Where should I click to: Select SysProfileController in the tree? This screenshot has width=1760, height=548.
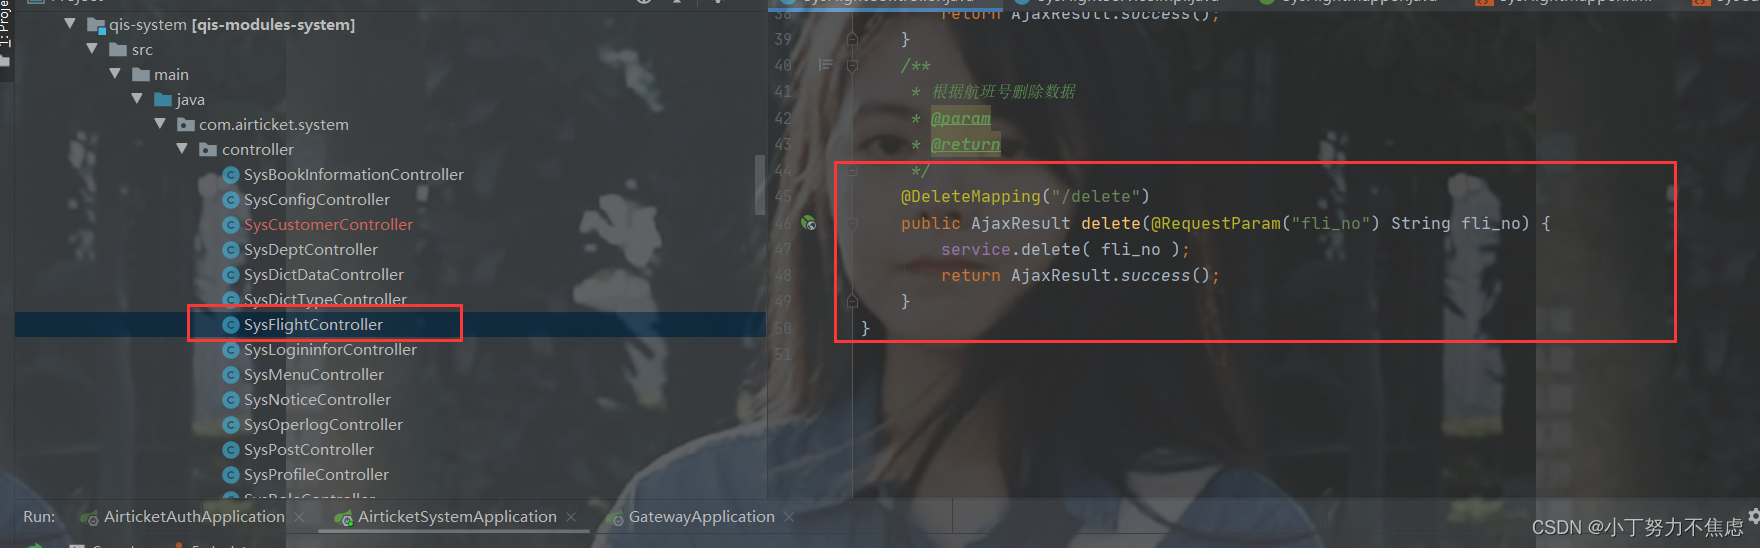pos(316,474)
